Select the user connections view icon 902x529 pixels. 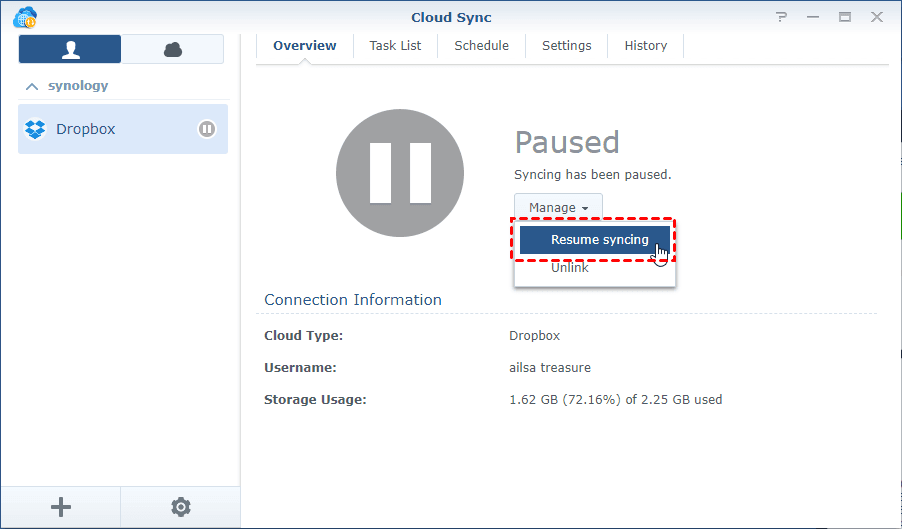coord(70,49)
